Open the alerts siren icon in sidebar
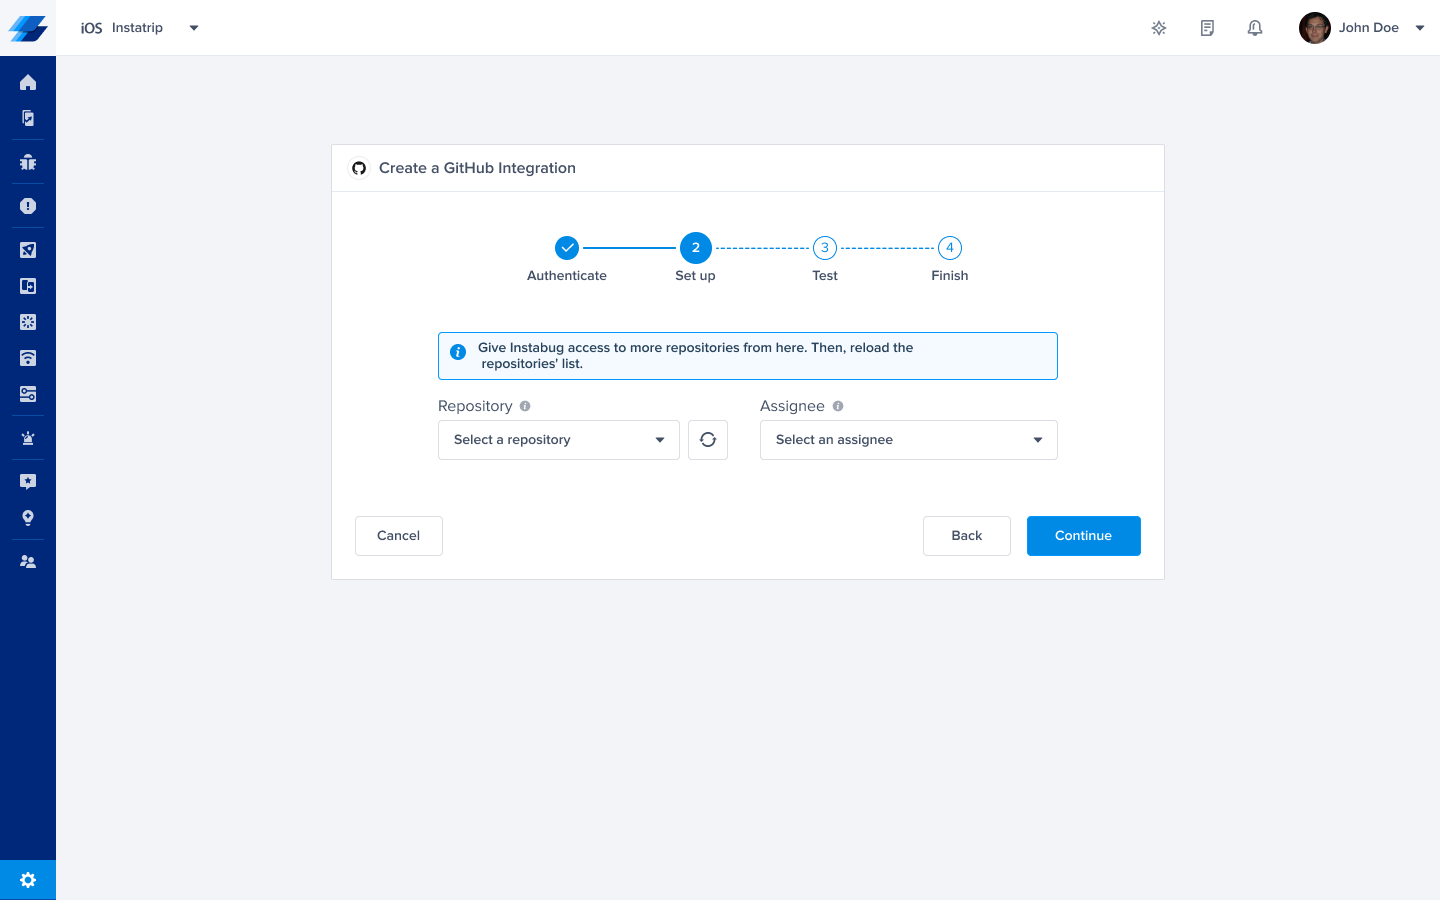The width and height of the screenshot is (1440, 900). coord(28,438)
